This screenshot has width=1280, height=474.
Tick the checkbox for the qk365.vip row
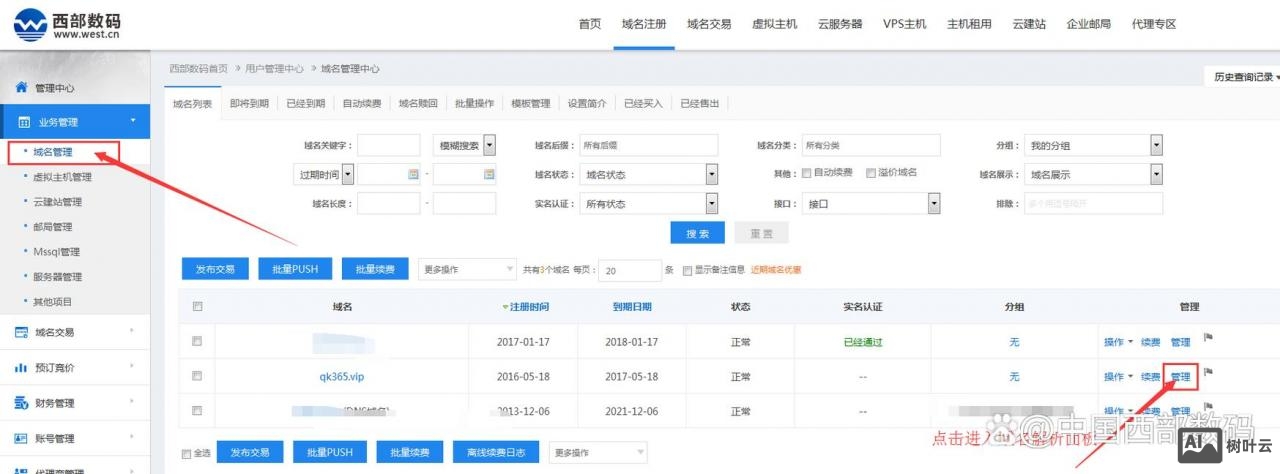coord(197,376)
